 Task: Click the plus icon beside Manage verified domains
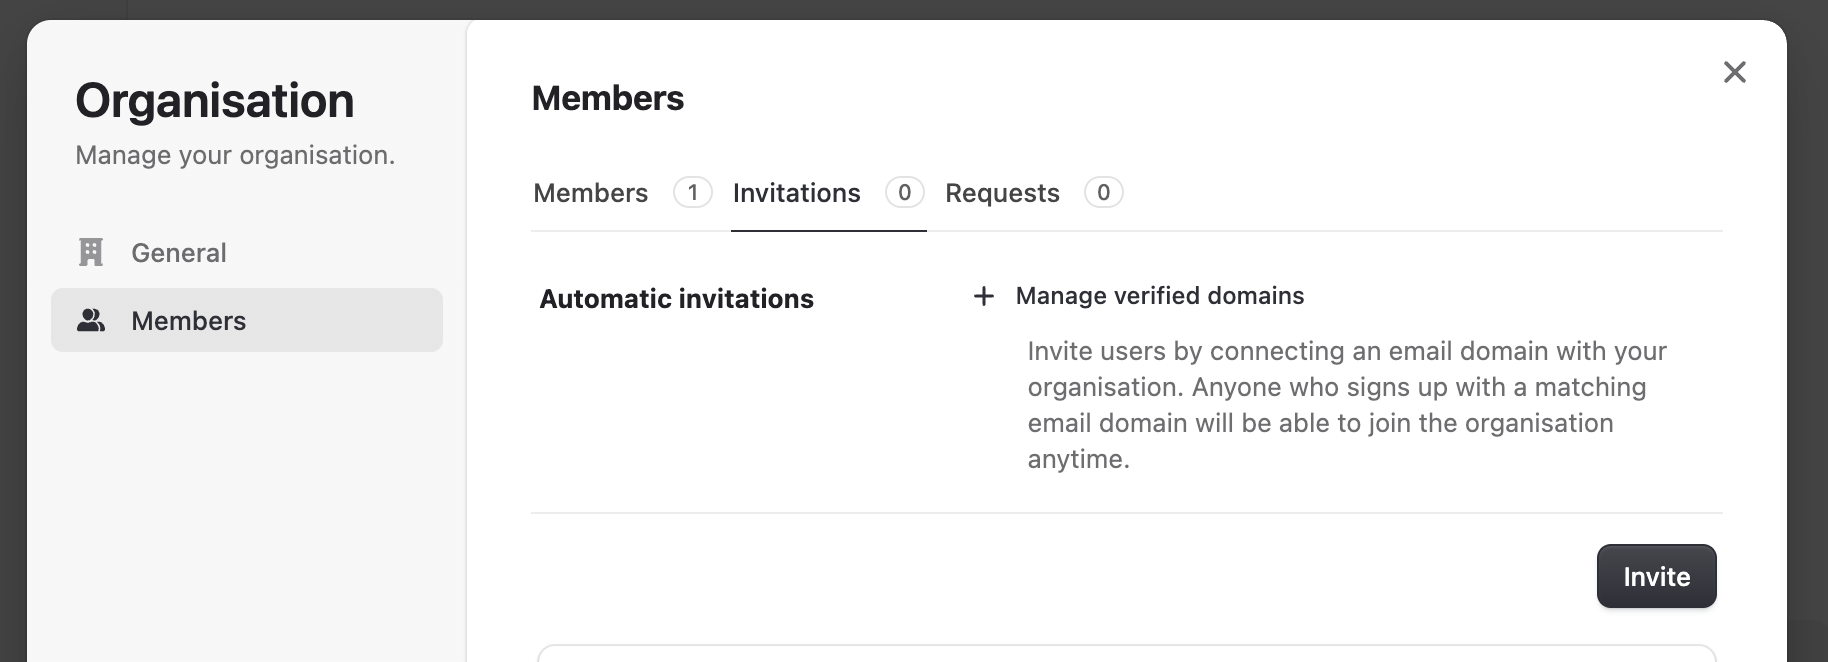(984, 296)
